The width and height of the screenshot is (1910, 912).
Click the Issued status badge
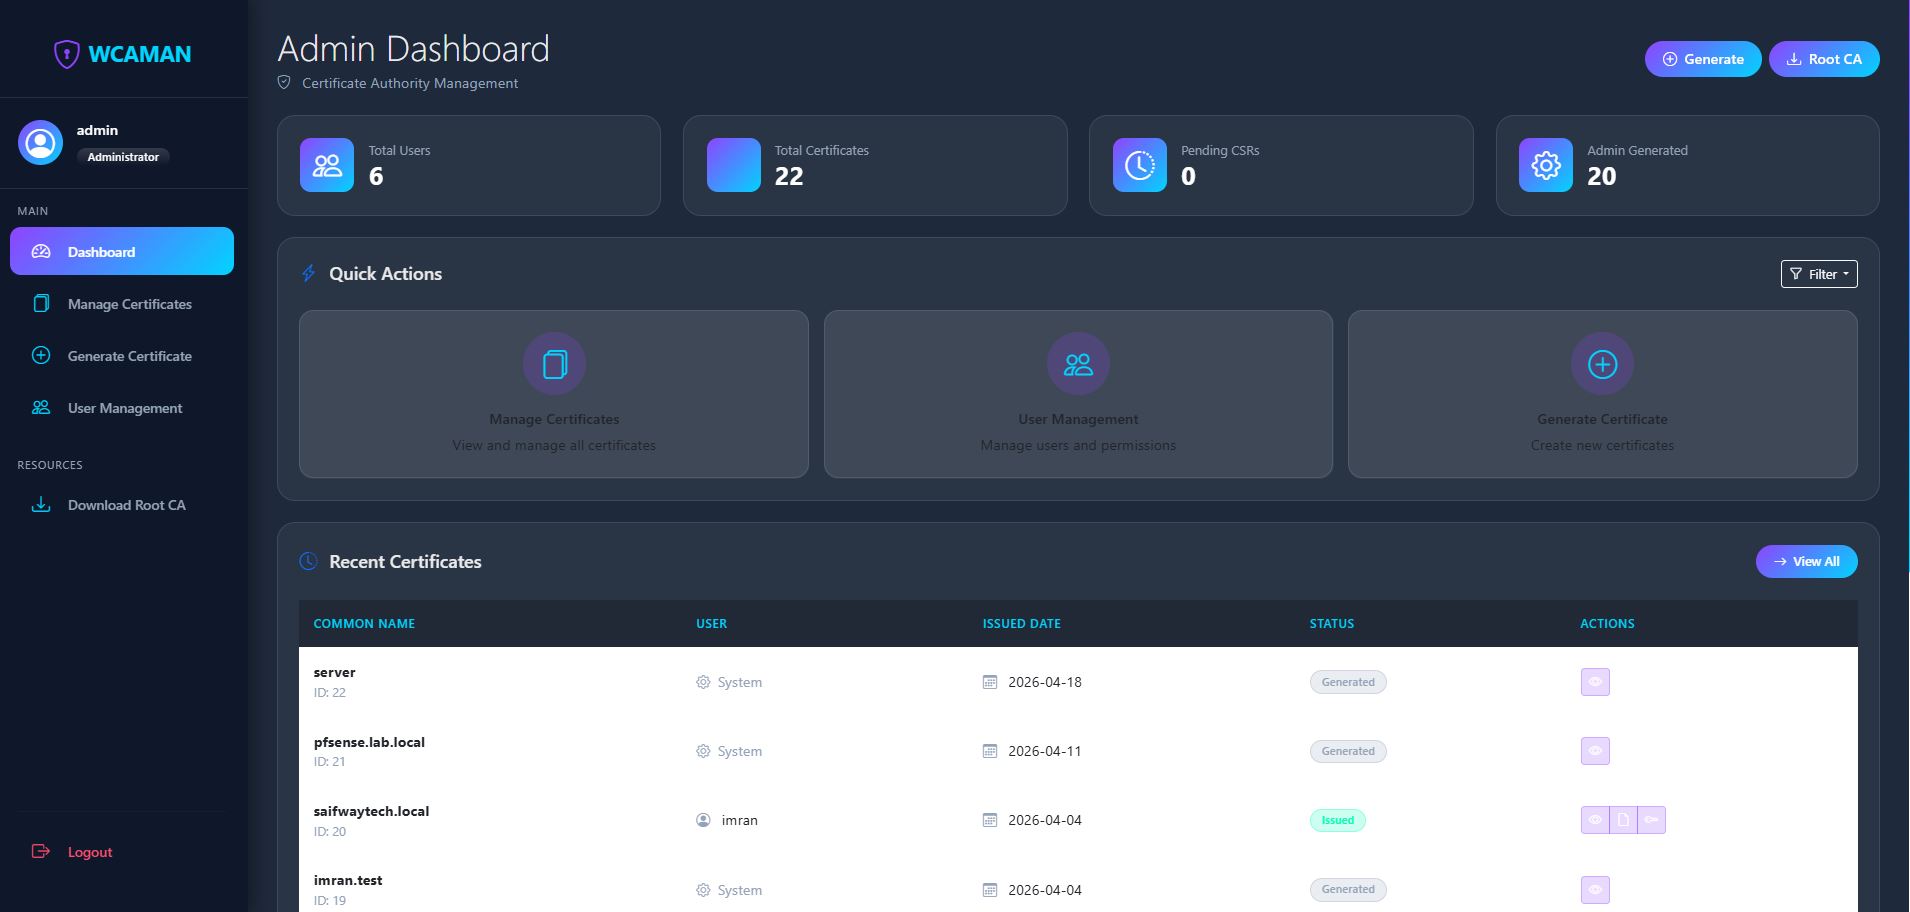coord(1337,820)
